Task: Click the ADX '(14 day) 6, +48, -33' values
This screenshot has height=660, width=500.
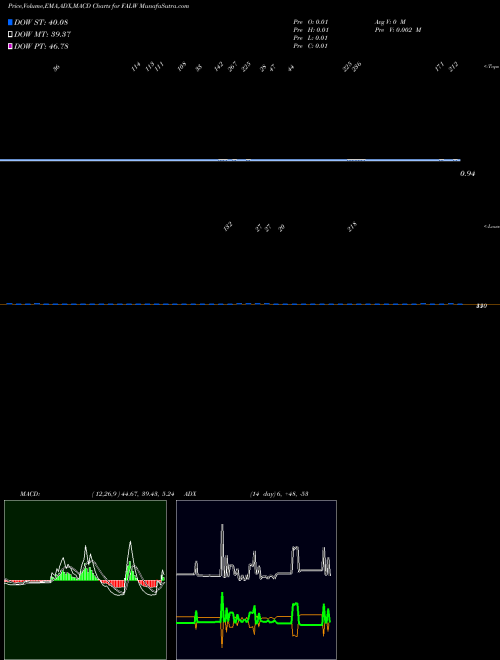Action: (x=279, y=494)
